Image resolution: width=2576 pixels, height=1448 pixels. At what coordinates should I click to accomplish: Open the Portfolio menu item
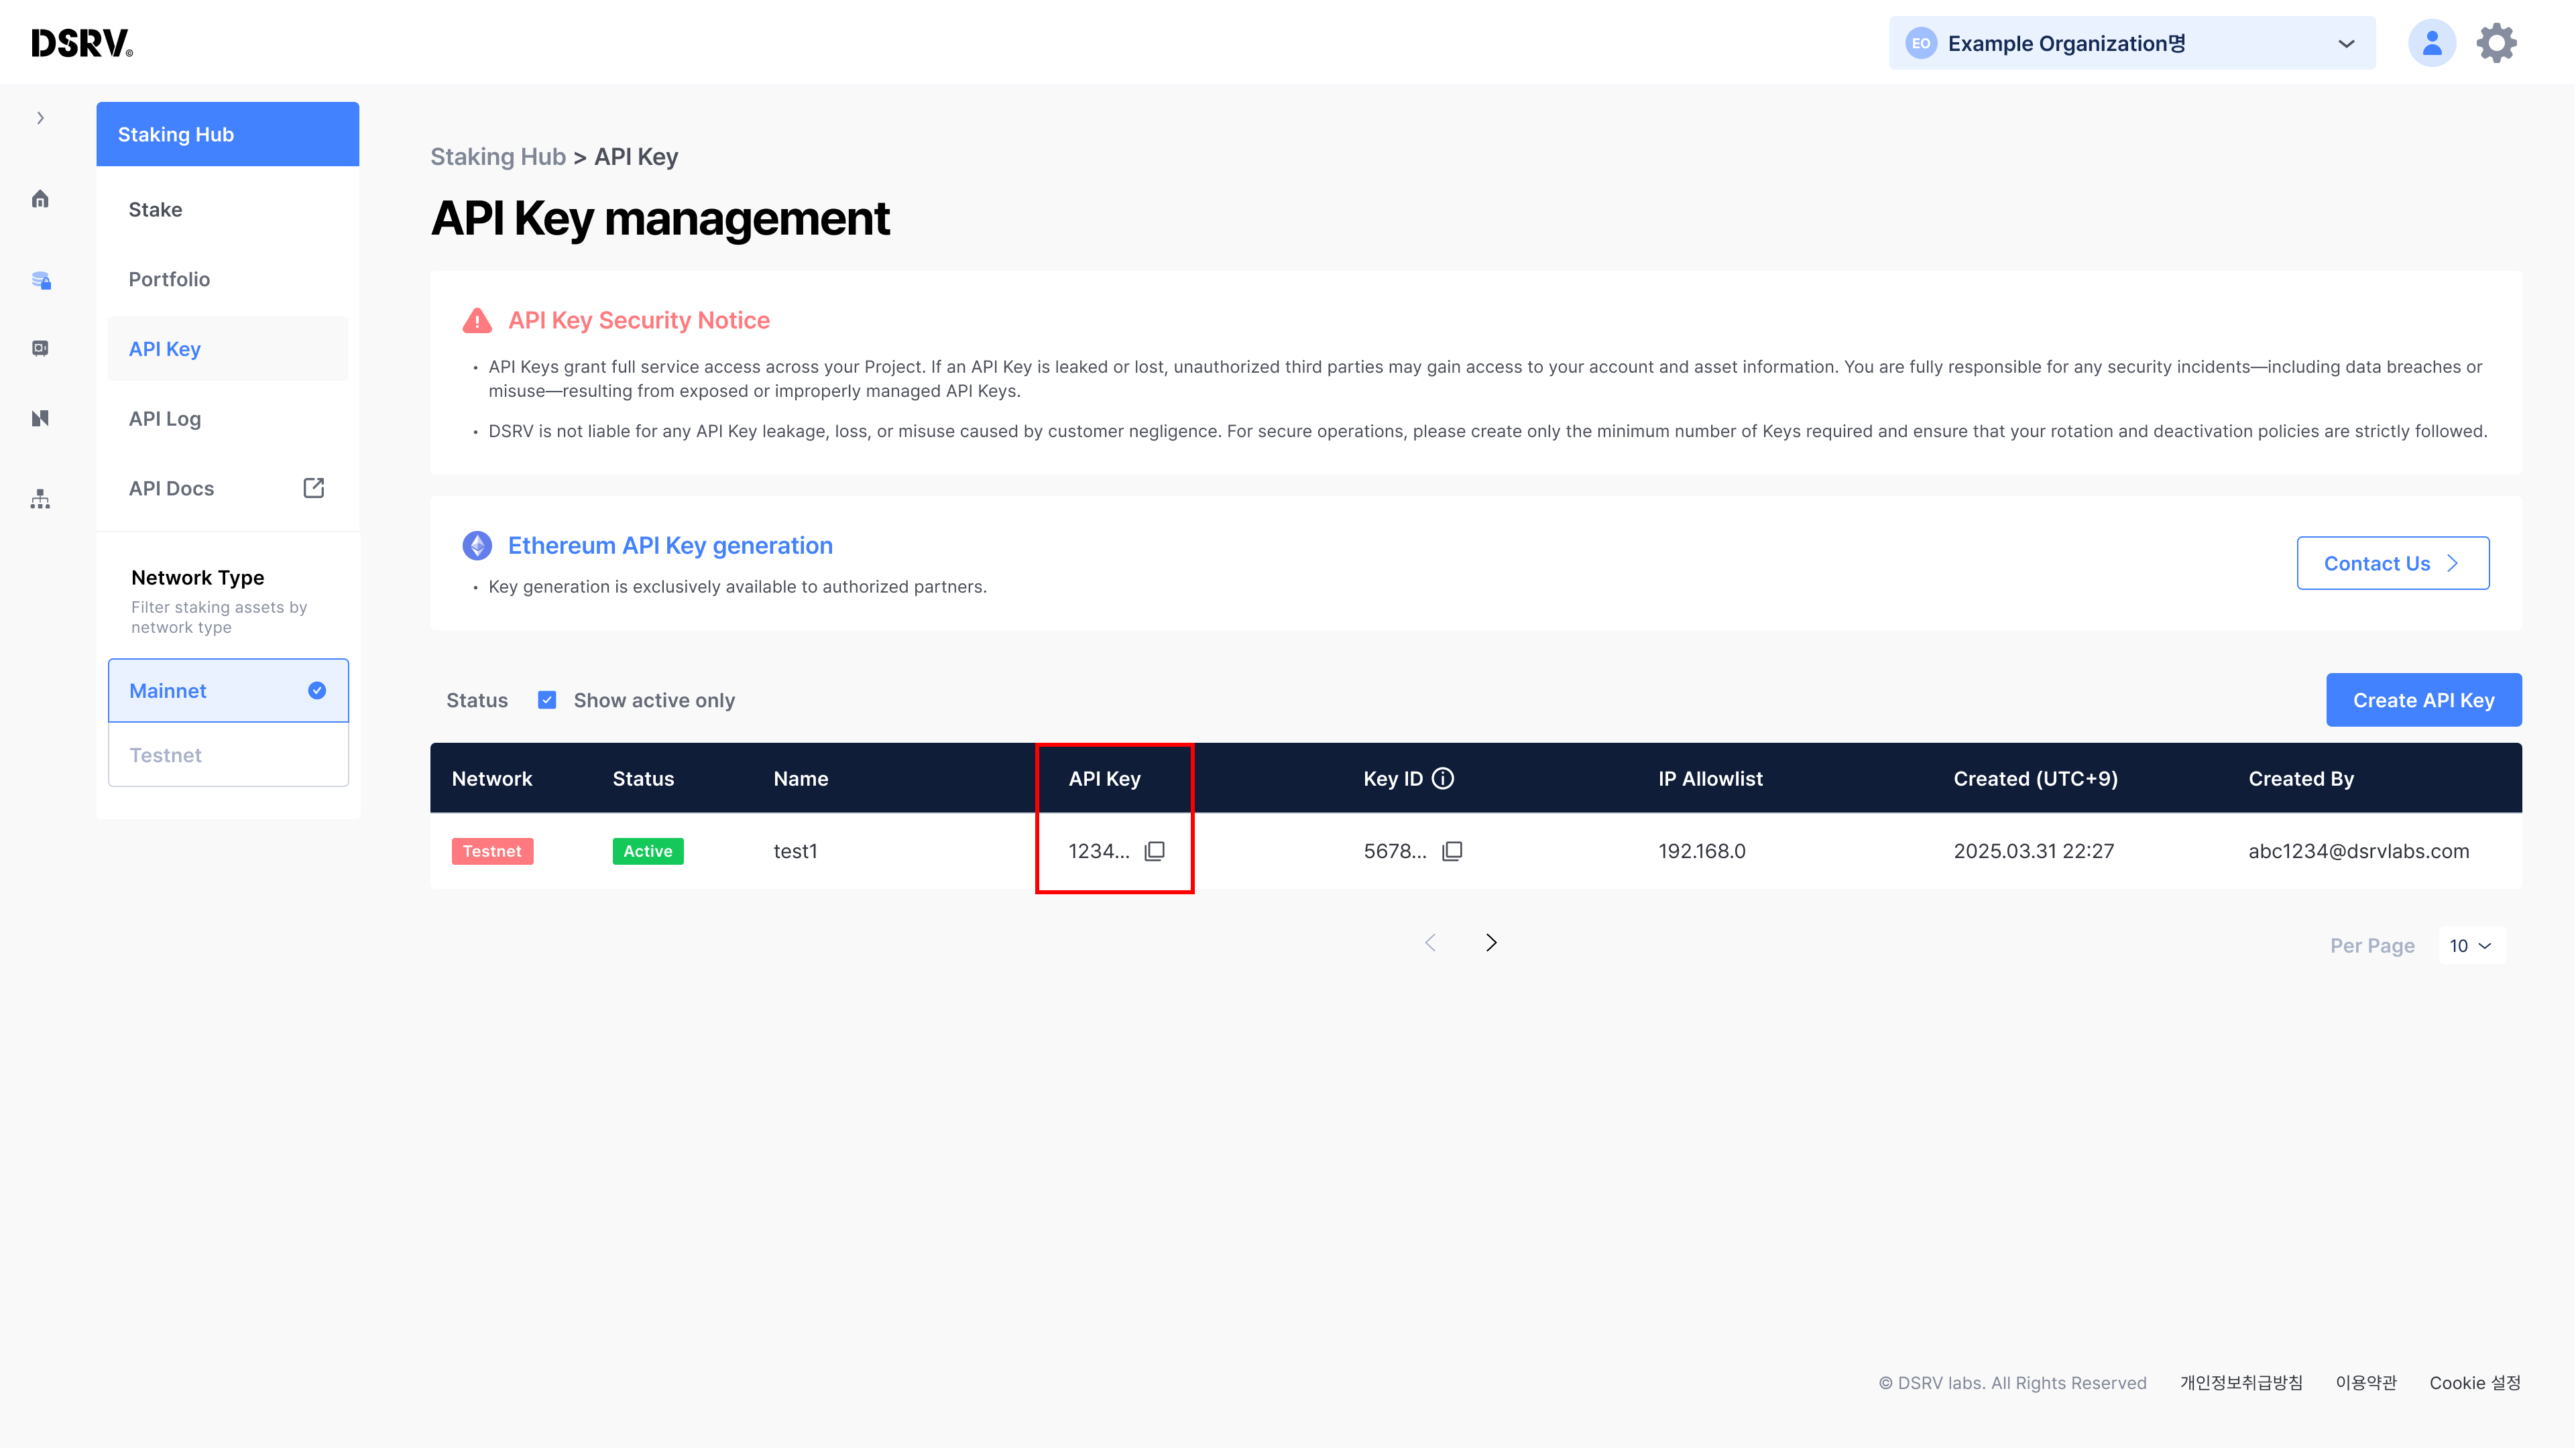169,279
